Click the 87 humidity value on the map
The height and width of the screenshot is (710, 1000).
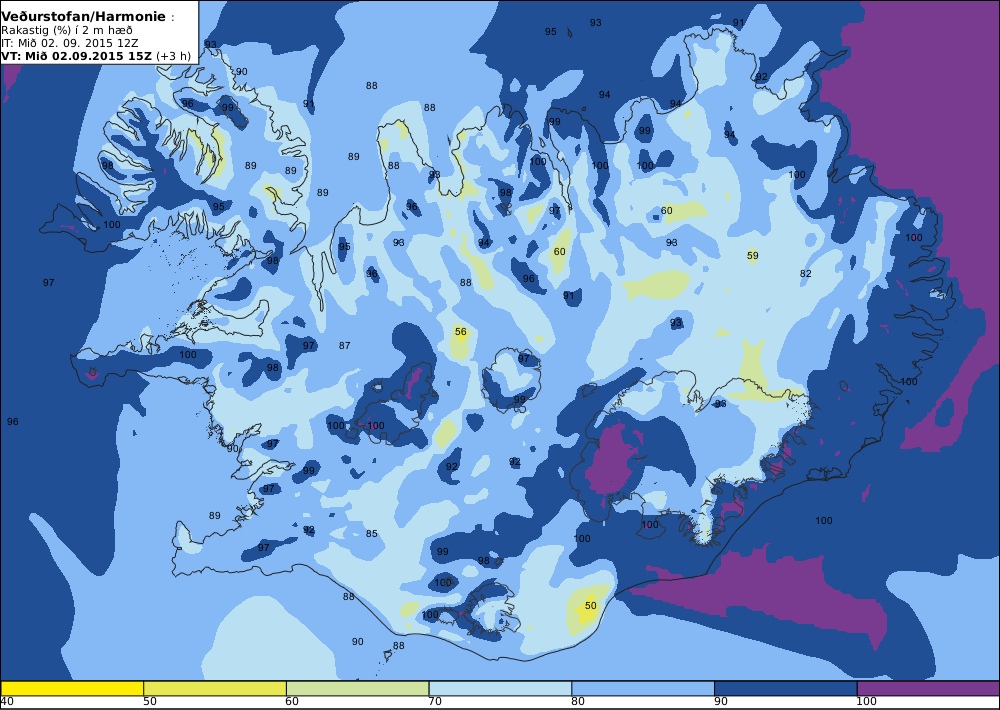click(x=344, y=346)
